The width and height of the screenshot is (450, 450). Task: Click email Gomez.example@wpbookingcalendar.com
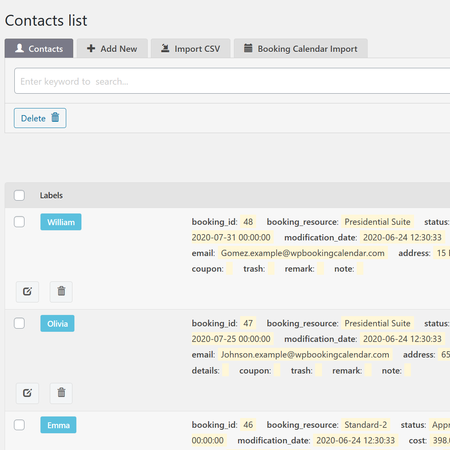tap(303, 253)
